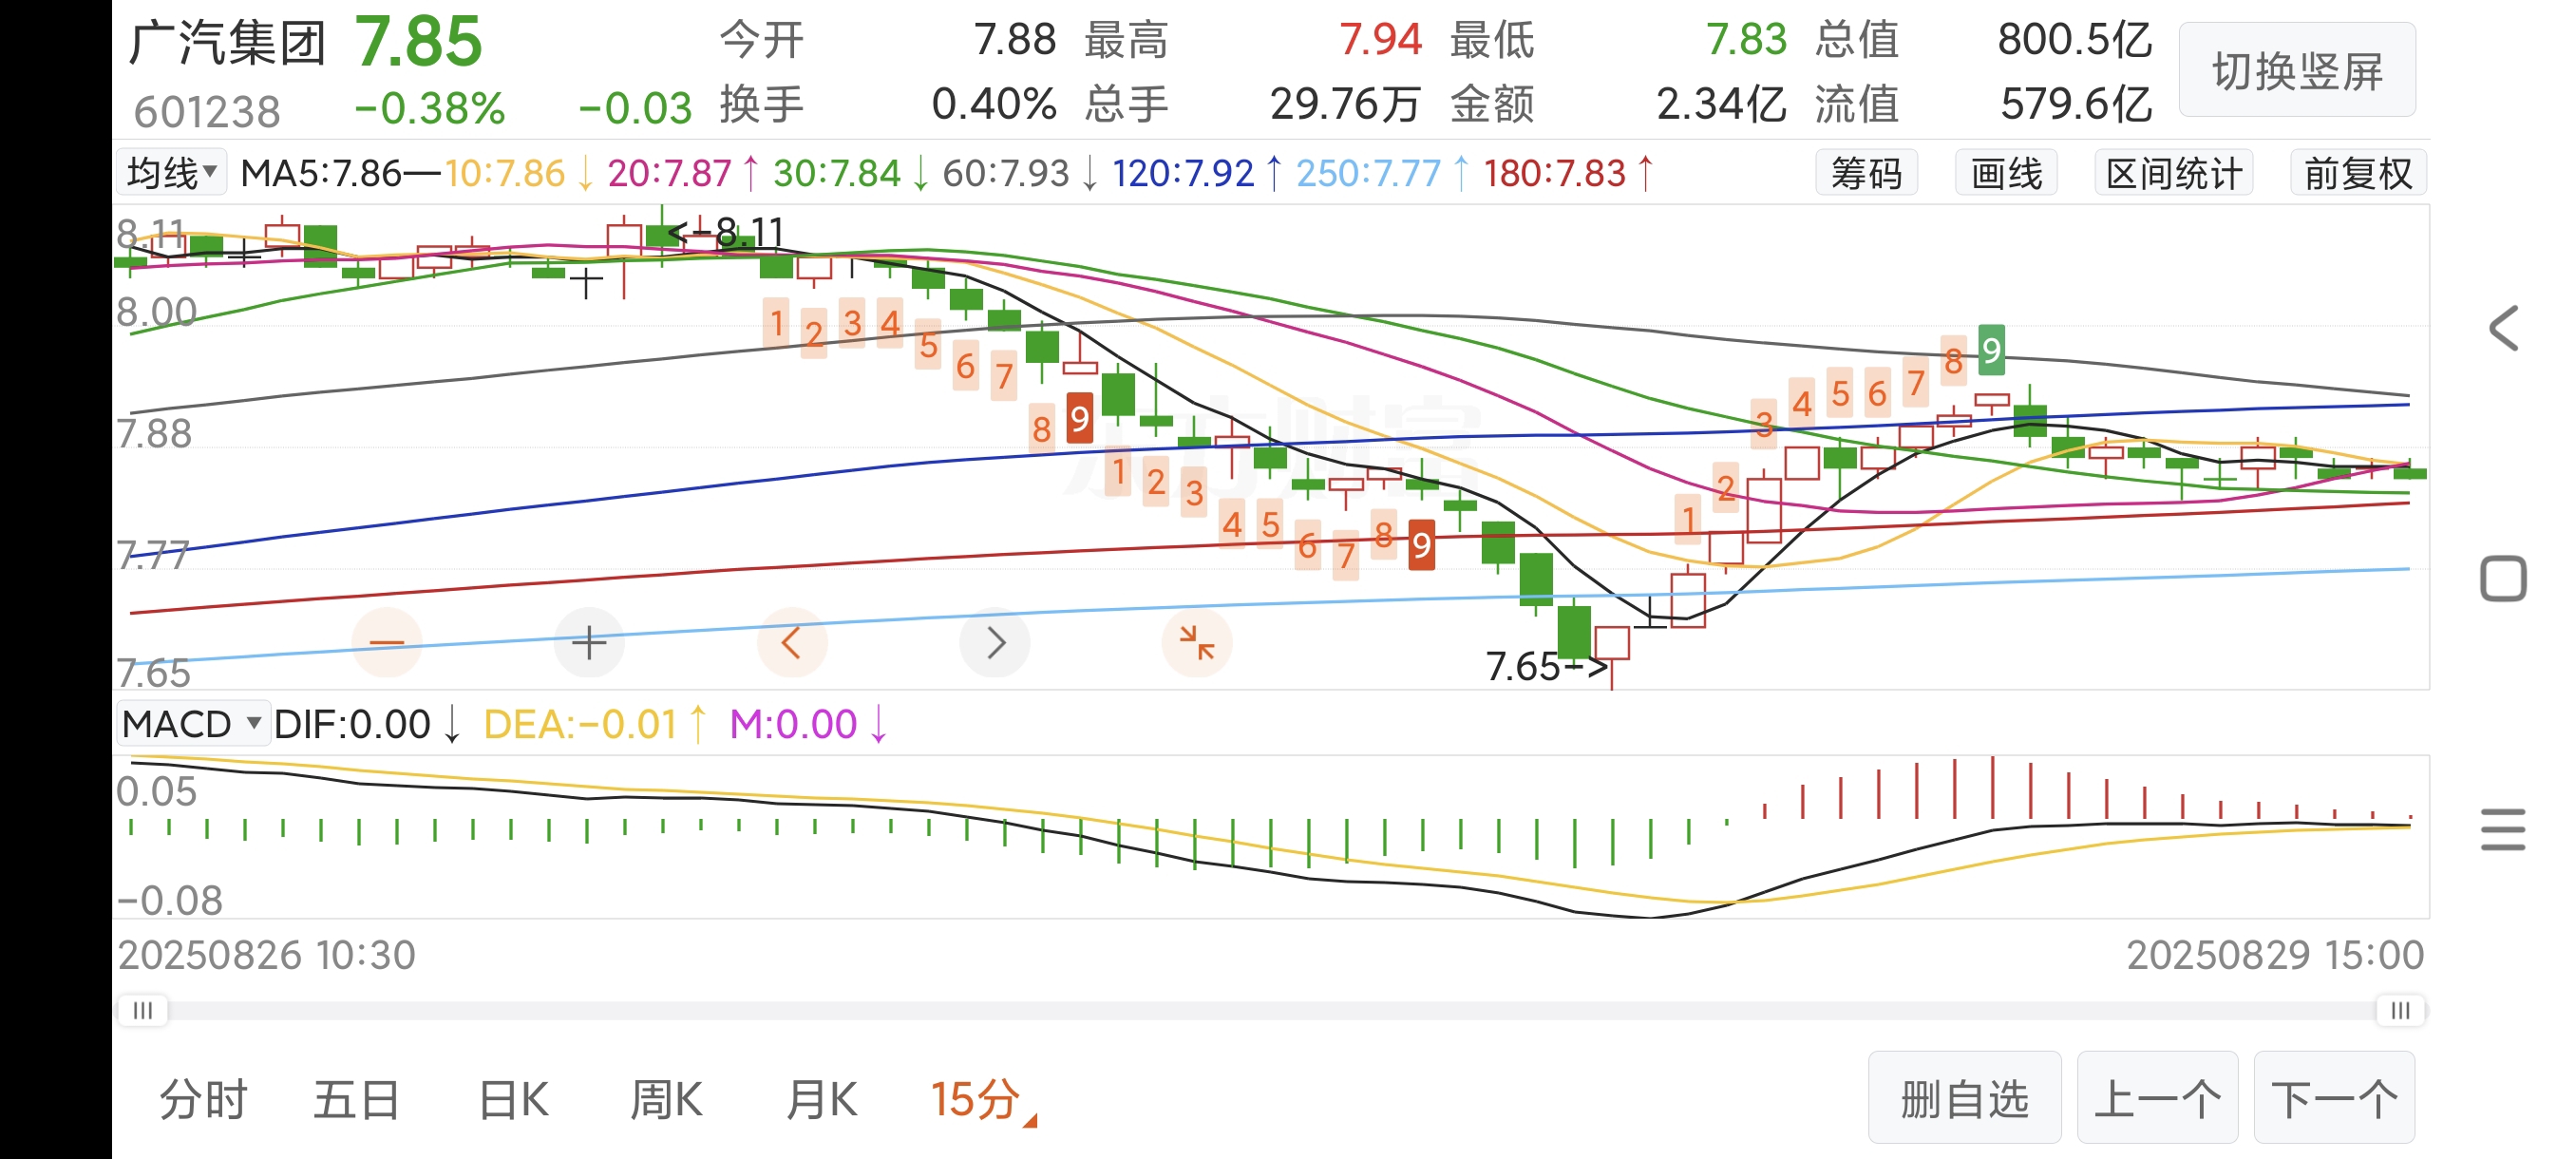
Task: Tap the stock code 601238
Action: point(207,111)
